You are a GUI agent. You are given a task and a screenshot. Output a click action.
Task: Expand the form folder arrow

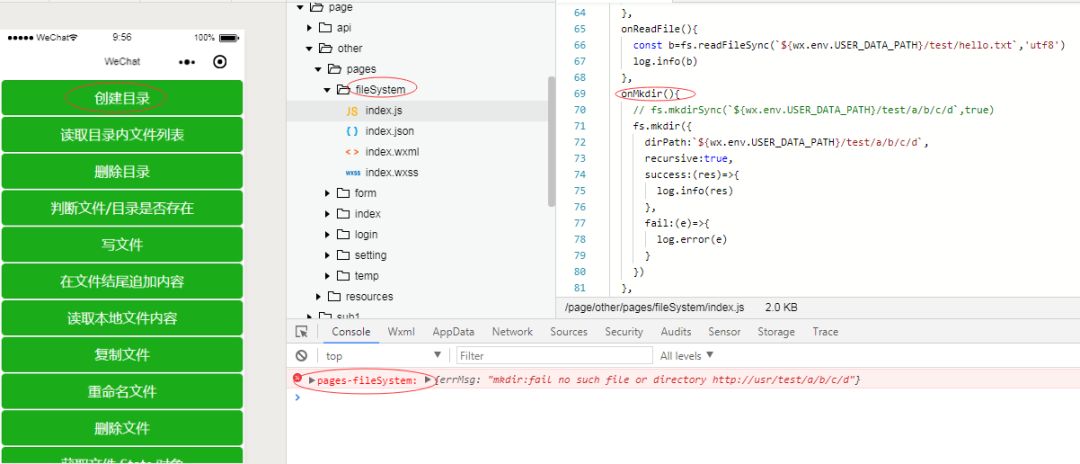(327, 193)
